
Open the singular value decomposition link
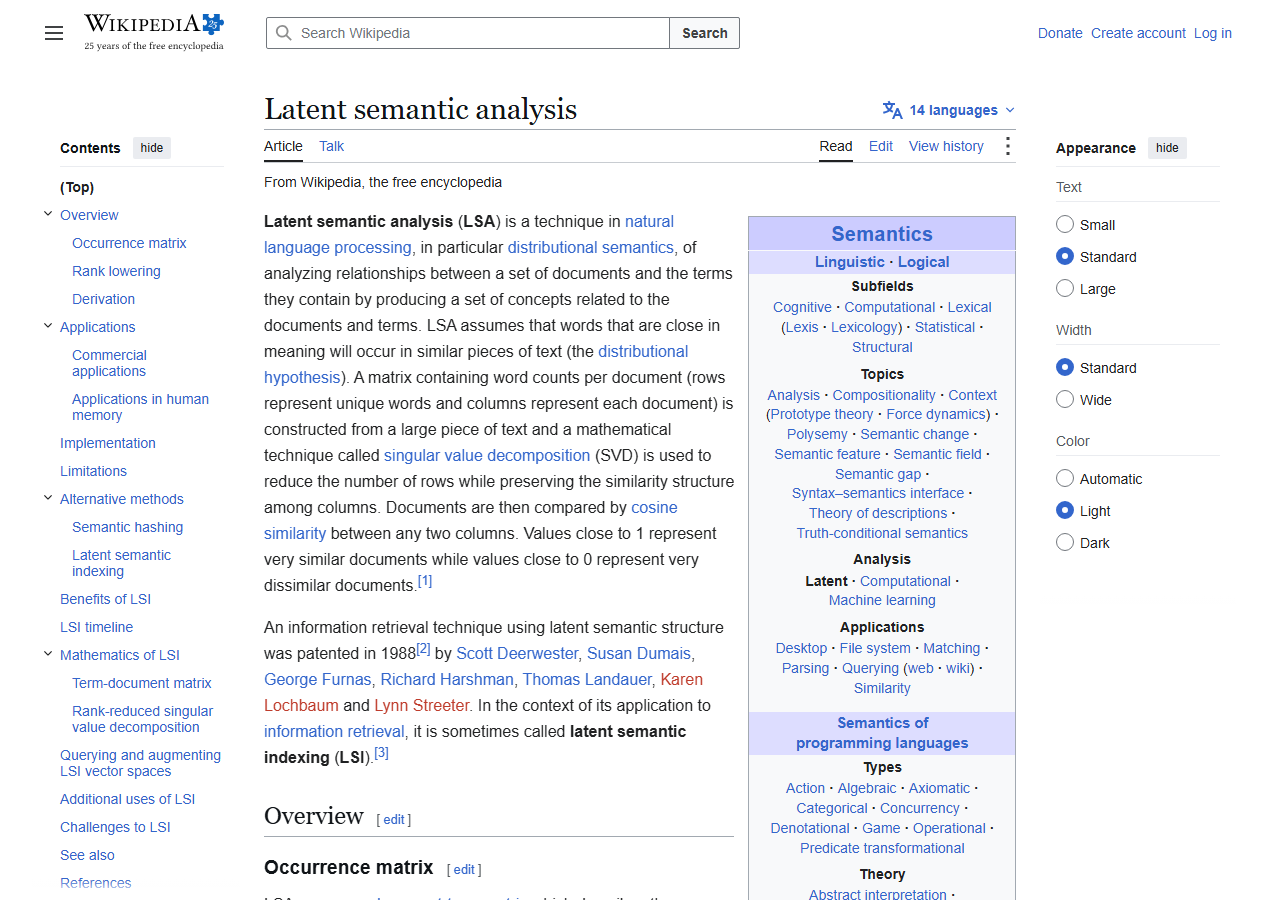tap(487, 455)
